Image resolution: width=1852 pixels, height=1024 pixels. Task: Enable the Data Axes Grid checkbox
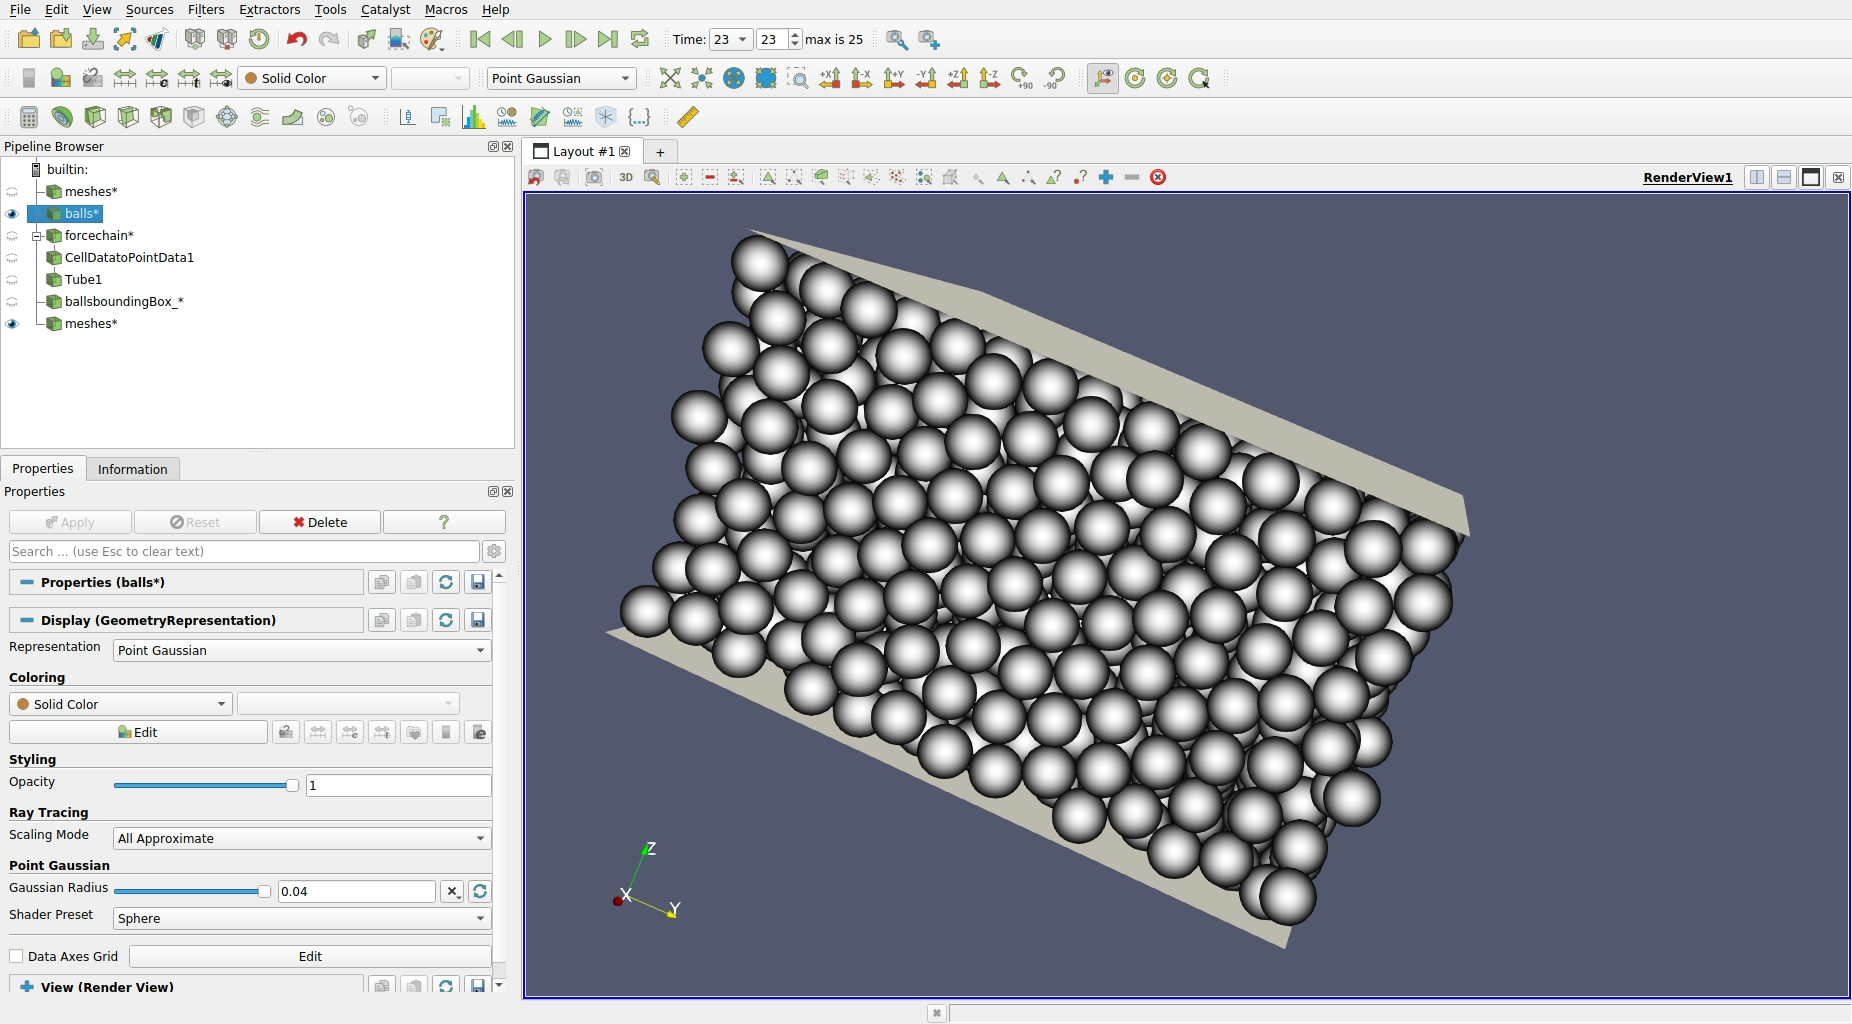tap(16, 956)
